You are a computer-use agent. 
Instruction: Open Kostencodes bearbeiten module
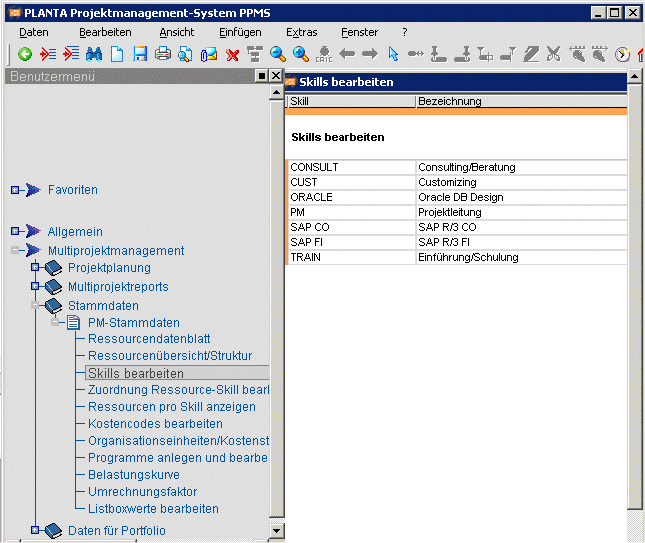(155, 424)
